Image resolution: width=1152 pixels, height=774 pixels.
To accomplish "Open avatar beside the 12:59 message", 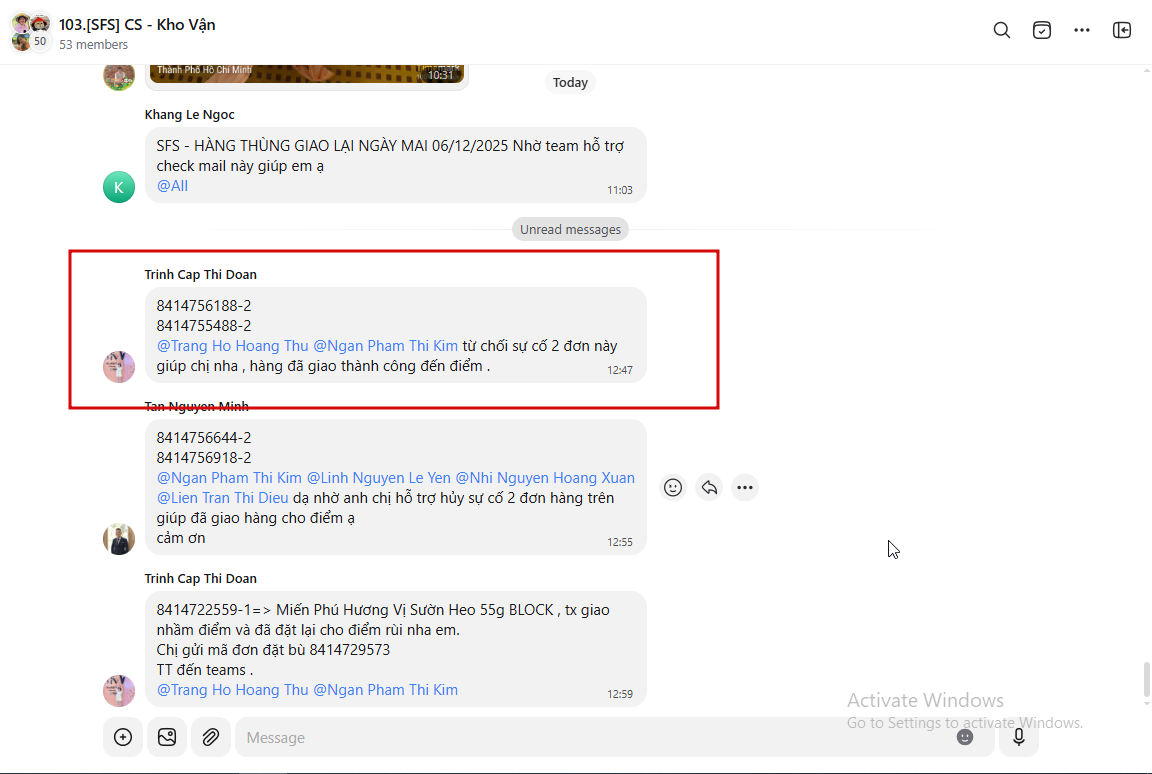I will click(119, 691).
